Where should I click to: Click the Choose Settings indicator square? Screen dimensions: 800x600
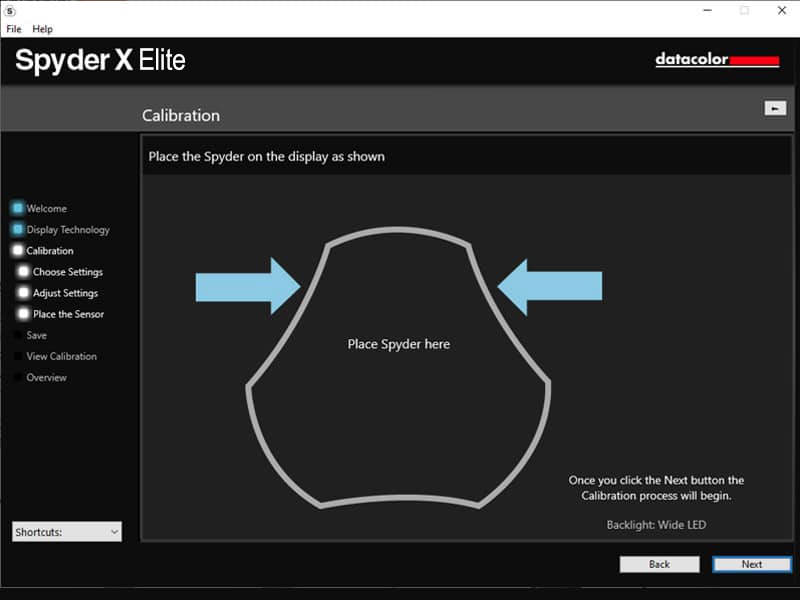tap(23, 271)
